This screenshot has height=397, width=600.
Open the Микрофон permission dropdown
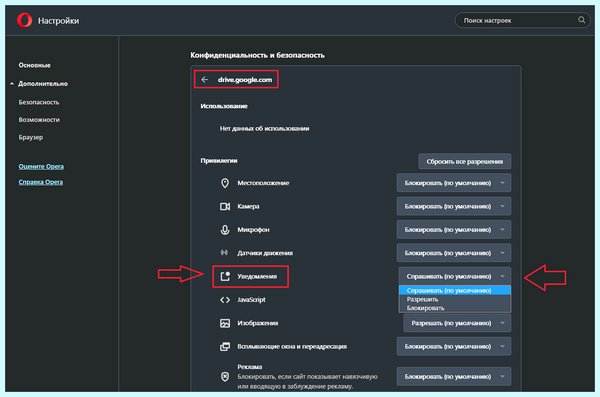[454, 230]
